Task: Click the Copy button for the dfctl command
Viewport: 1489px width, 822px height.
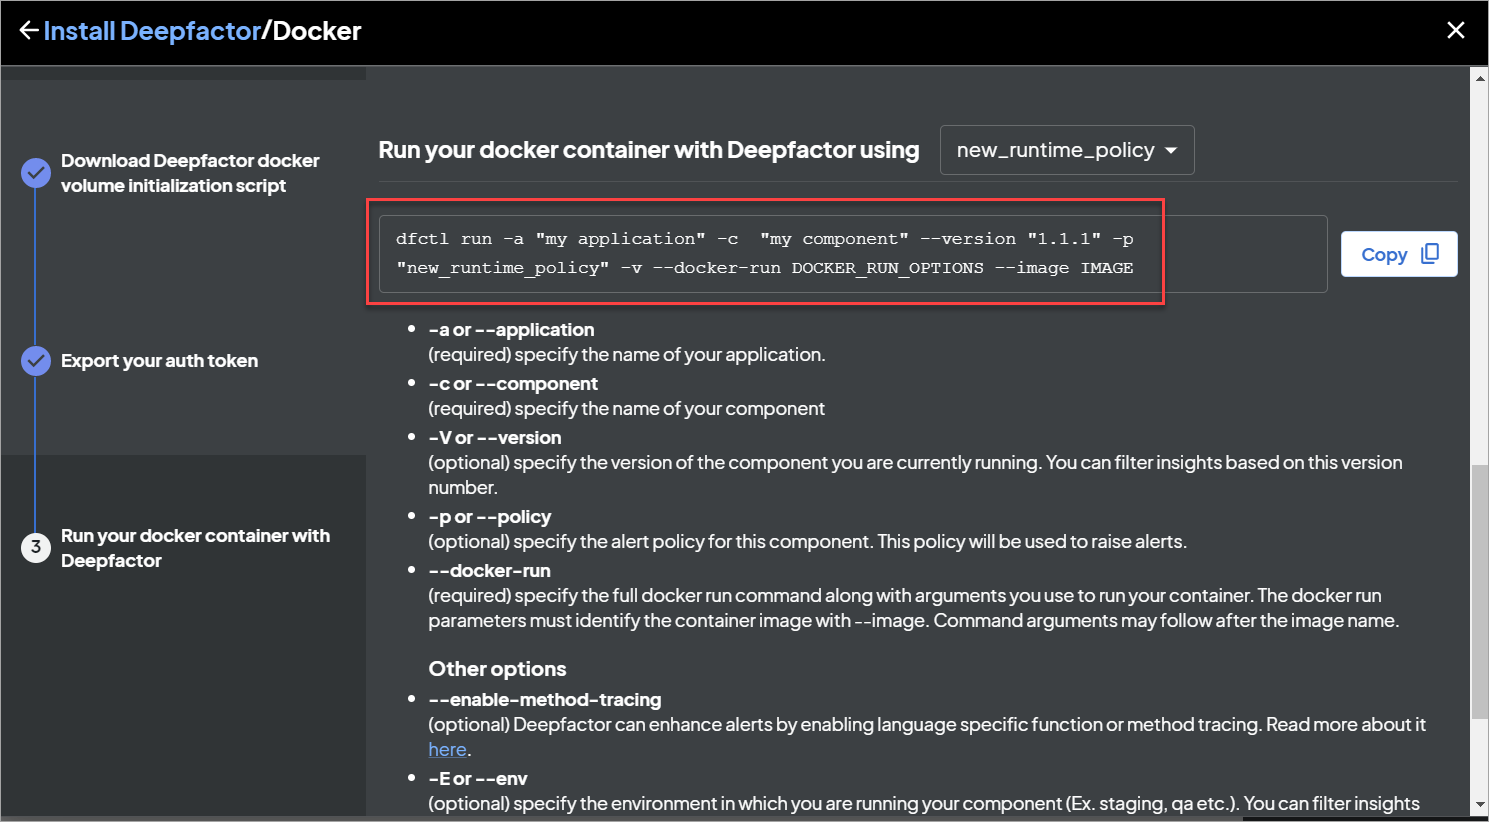Action: point(1399,254)
